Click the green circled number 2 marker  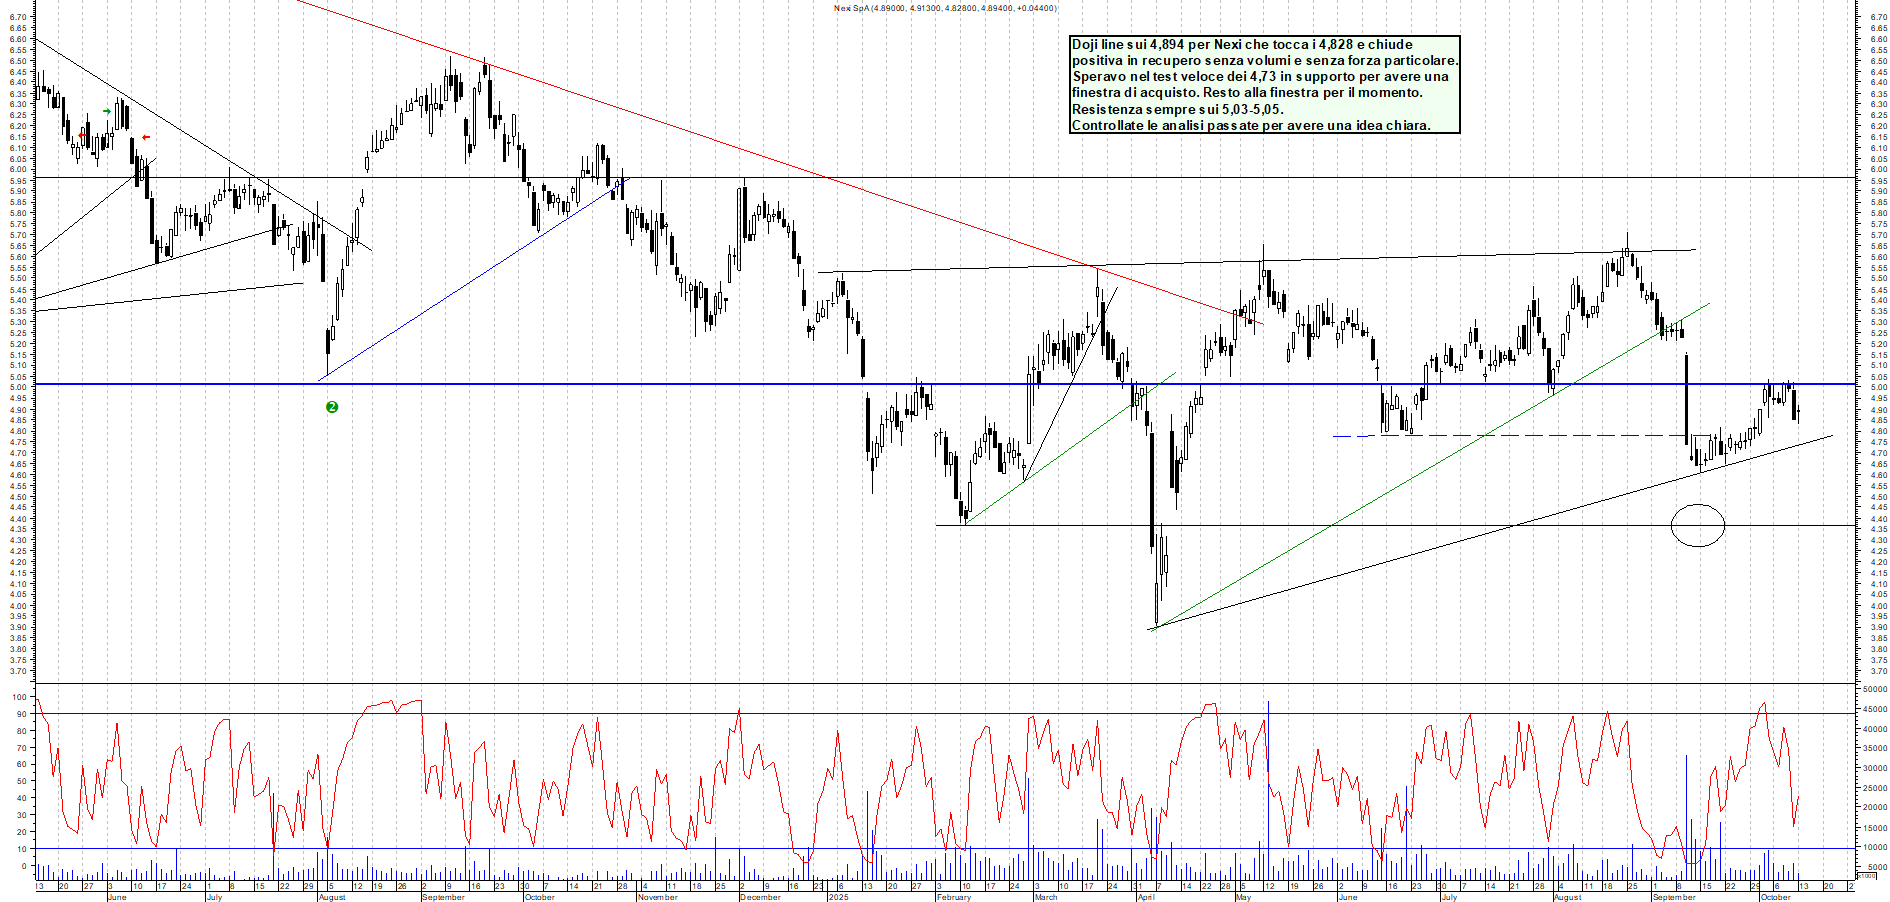click(x=332, y=407)
